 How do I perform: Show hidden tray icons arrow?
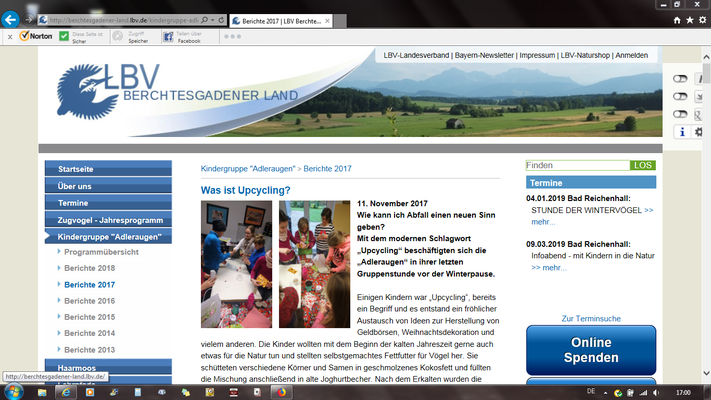pos(605,393)
